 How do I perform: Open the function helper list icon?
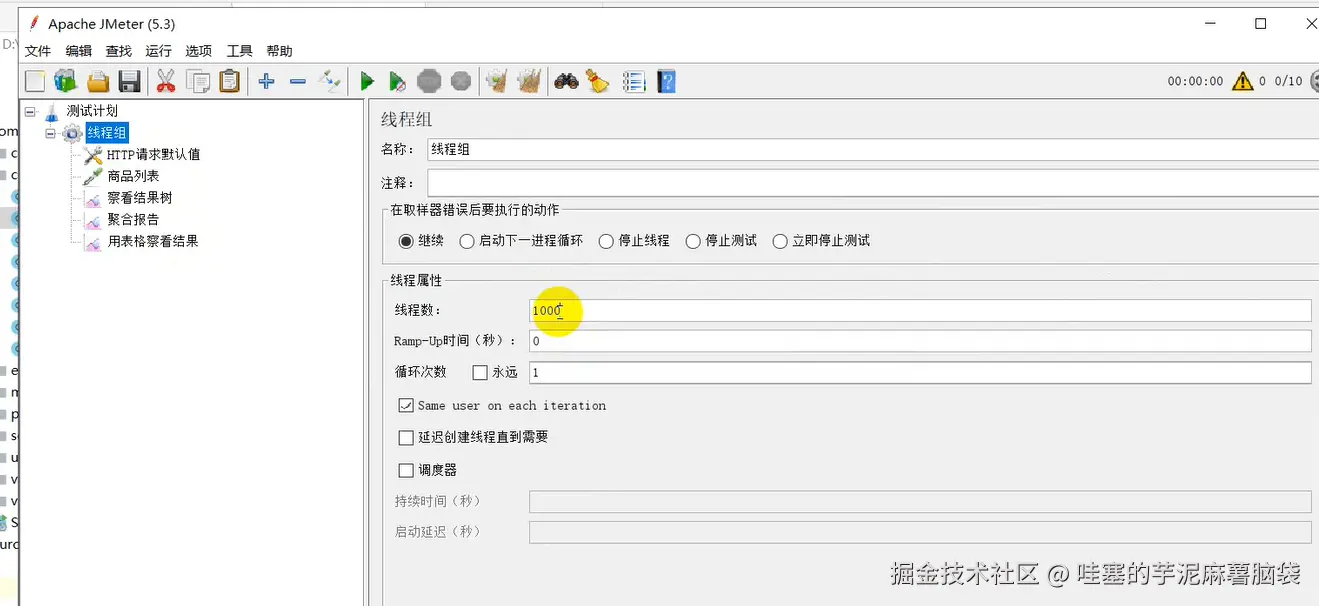pos(634,82)
